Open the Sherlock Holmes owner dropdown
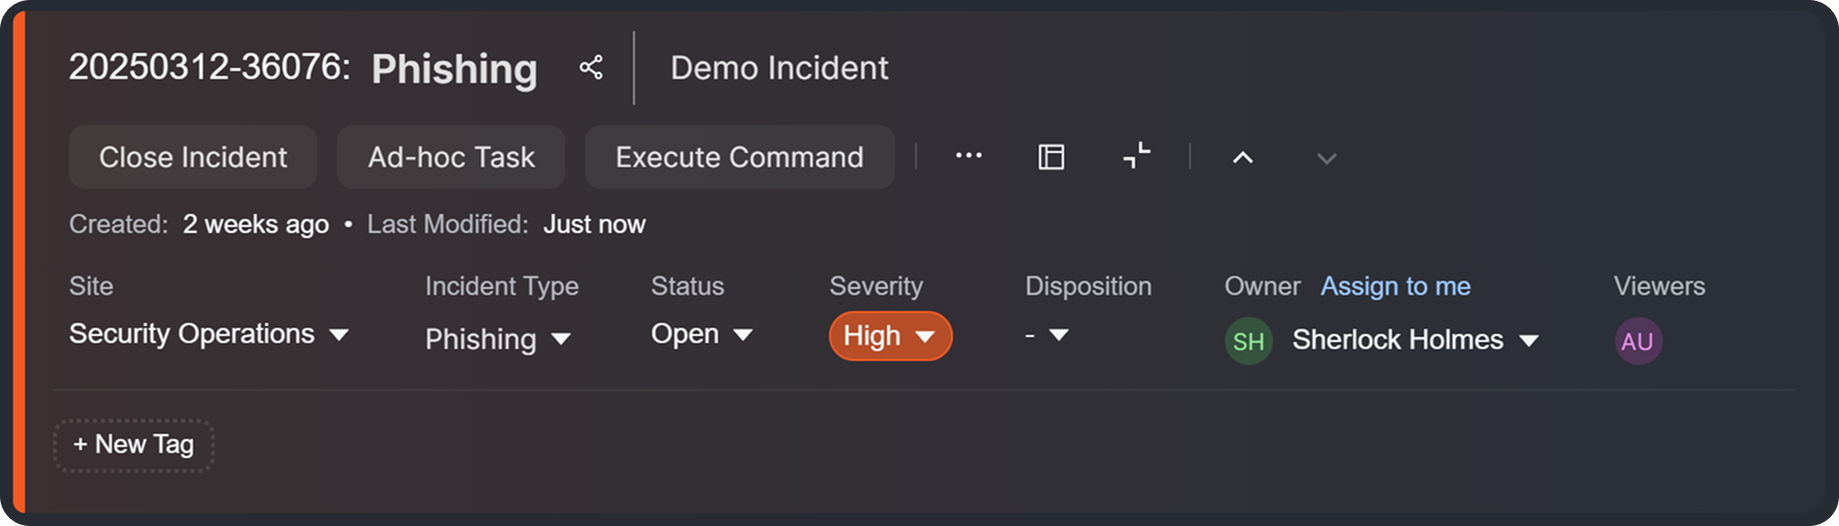Screen dimensions: 1839x526 1414,340
